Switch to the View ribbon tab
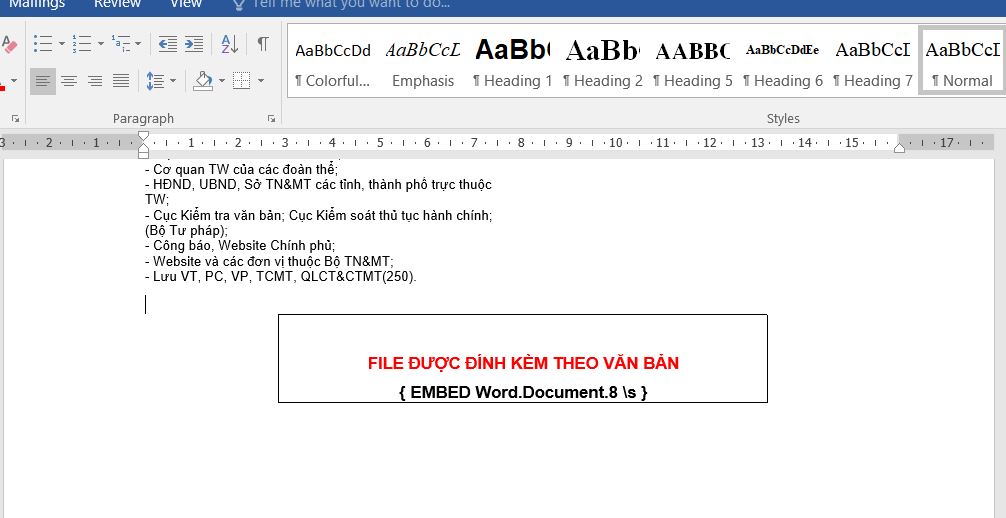This screenshot has height=518, width=1006. coord(186,4)
